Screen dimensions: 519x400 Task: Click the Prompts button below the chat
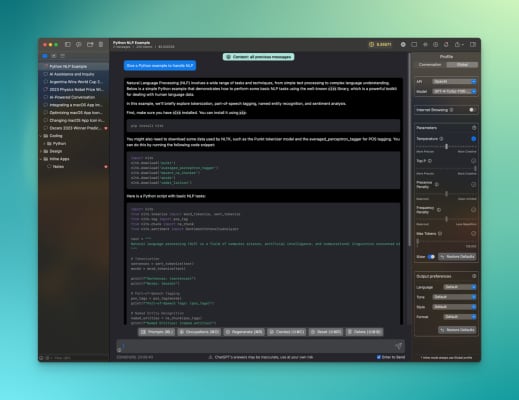pos(156,332)
